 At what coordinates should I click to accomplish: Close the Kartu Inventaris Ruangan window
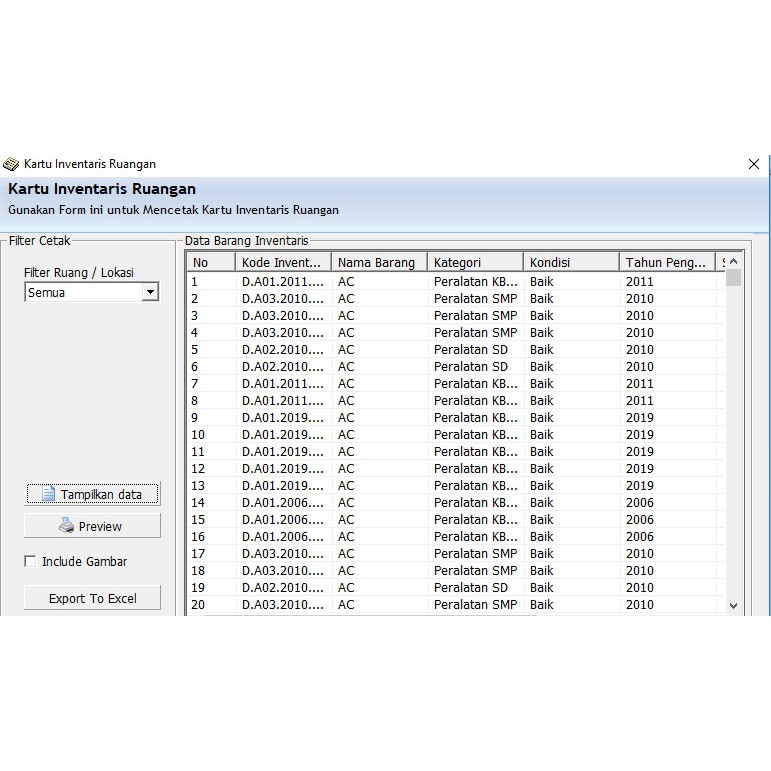754,164
